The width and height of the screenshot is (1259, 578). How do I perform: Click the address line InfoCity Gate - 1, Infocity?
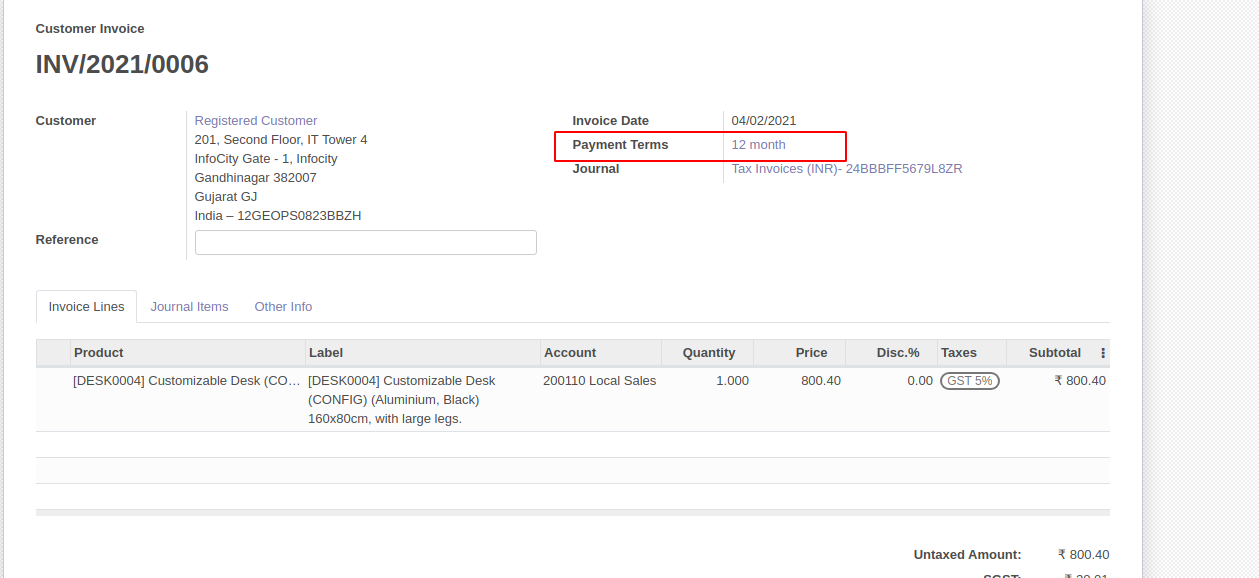pyautogui.click(x=266, y=159)
